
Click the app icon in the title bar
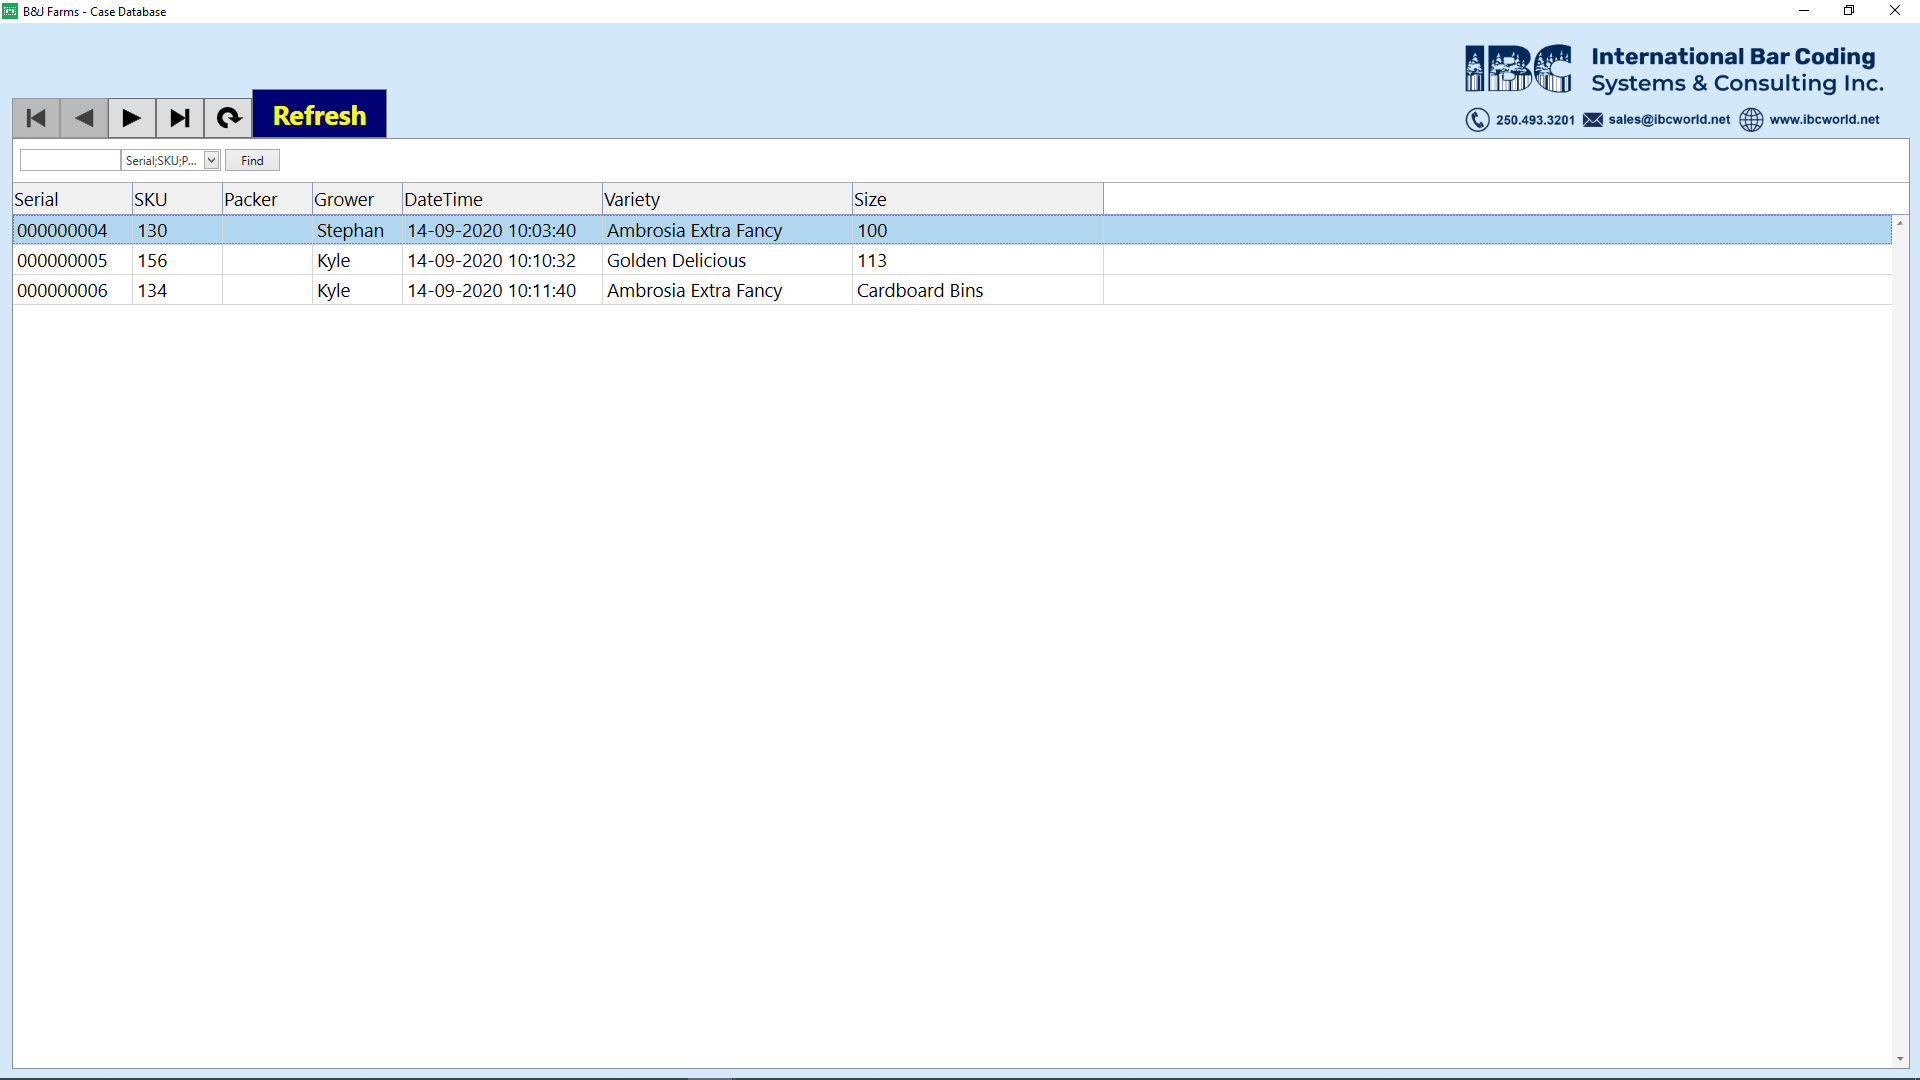(x=9, y=11)
